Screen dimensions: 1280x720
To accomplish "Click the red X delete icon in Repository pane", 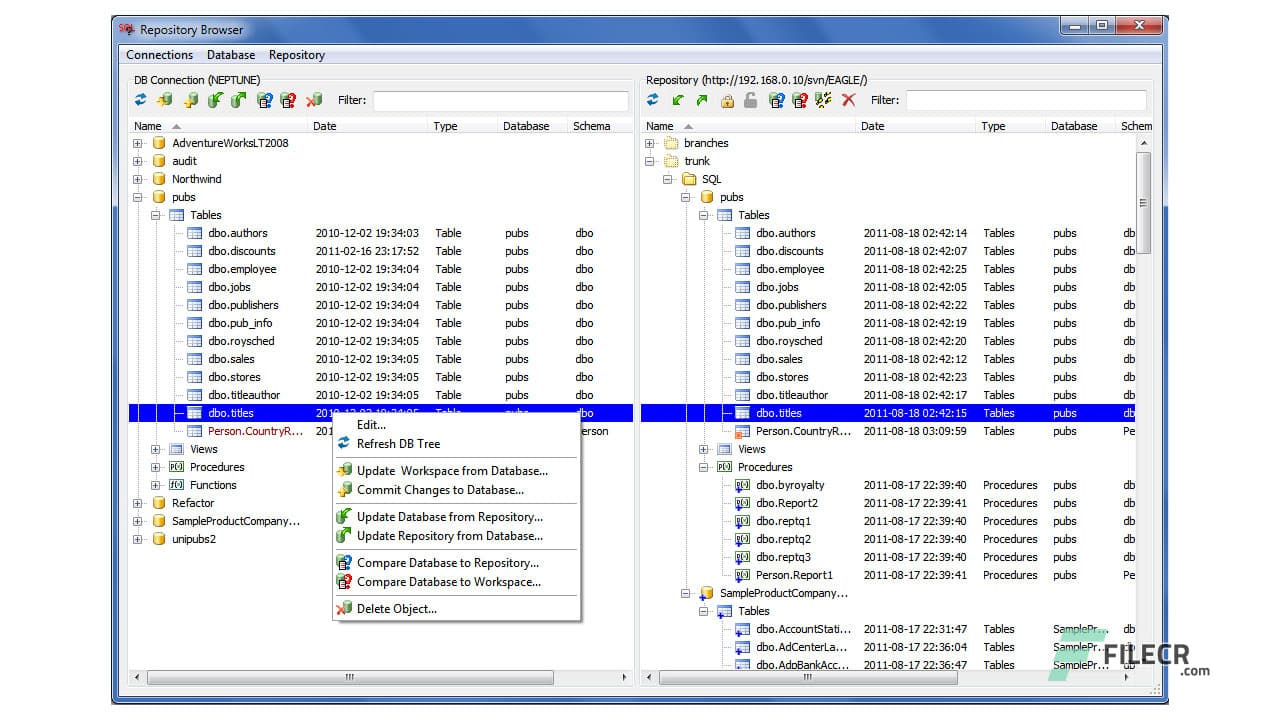I will pyautogui.click(x=848, y=100).
